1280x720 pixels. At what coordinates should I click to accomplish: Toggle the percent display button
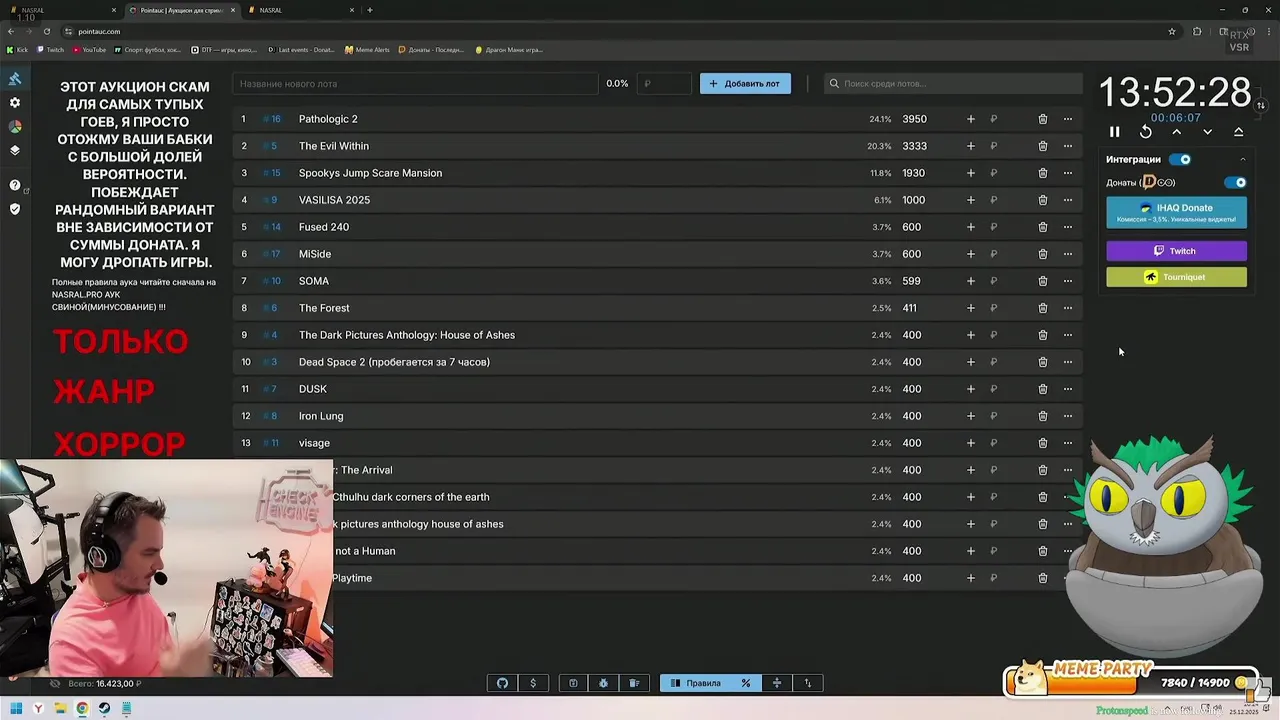745,683
